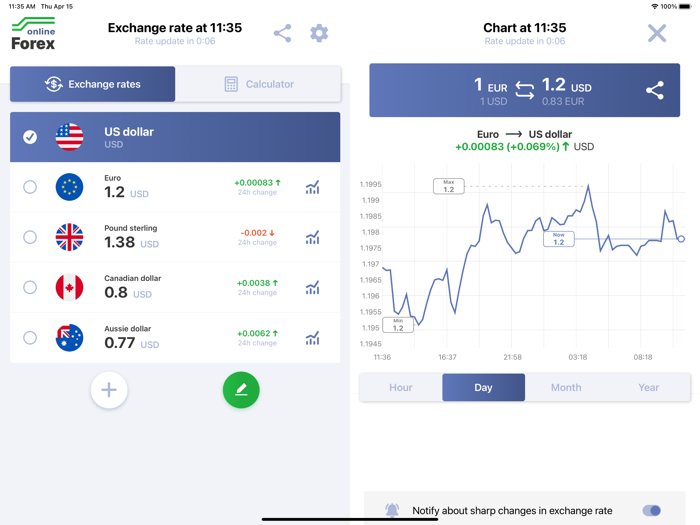The image size is (700, 525).
Task: Select the Pound sterling radio button
Action: (30, 237)
